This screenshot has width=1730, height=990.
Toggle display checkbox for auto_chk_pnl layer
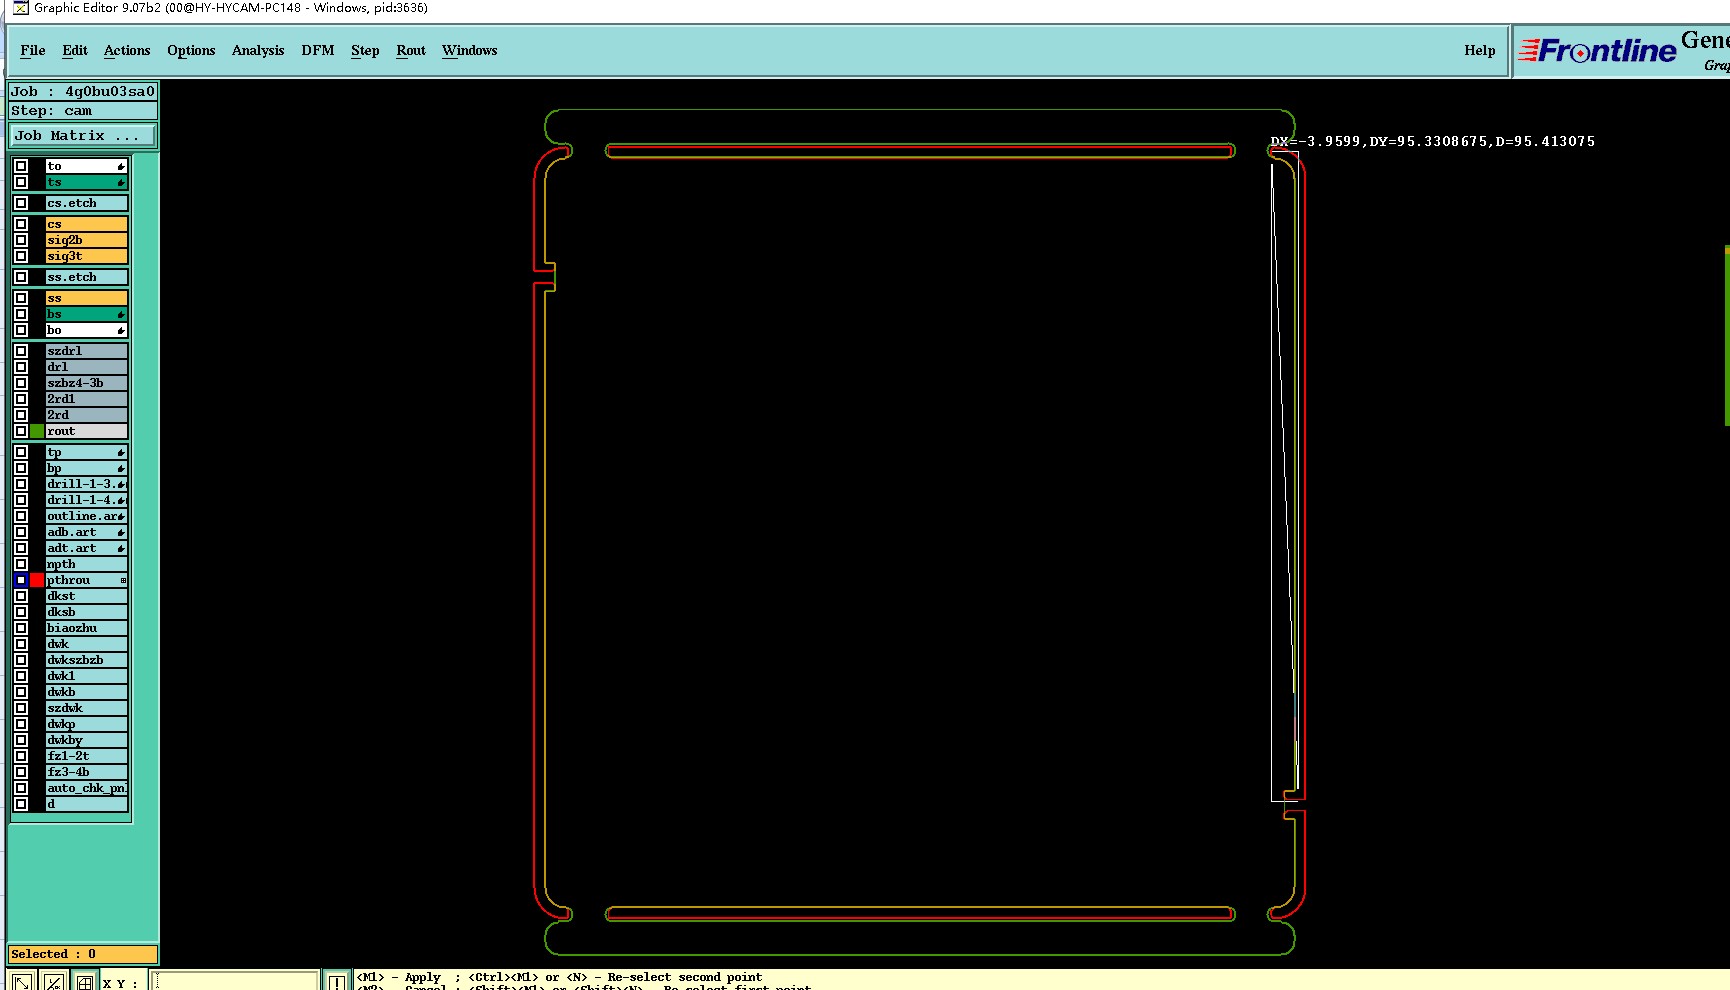(21, 788)
